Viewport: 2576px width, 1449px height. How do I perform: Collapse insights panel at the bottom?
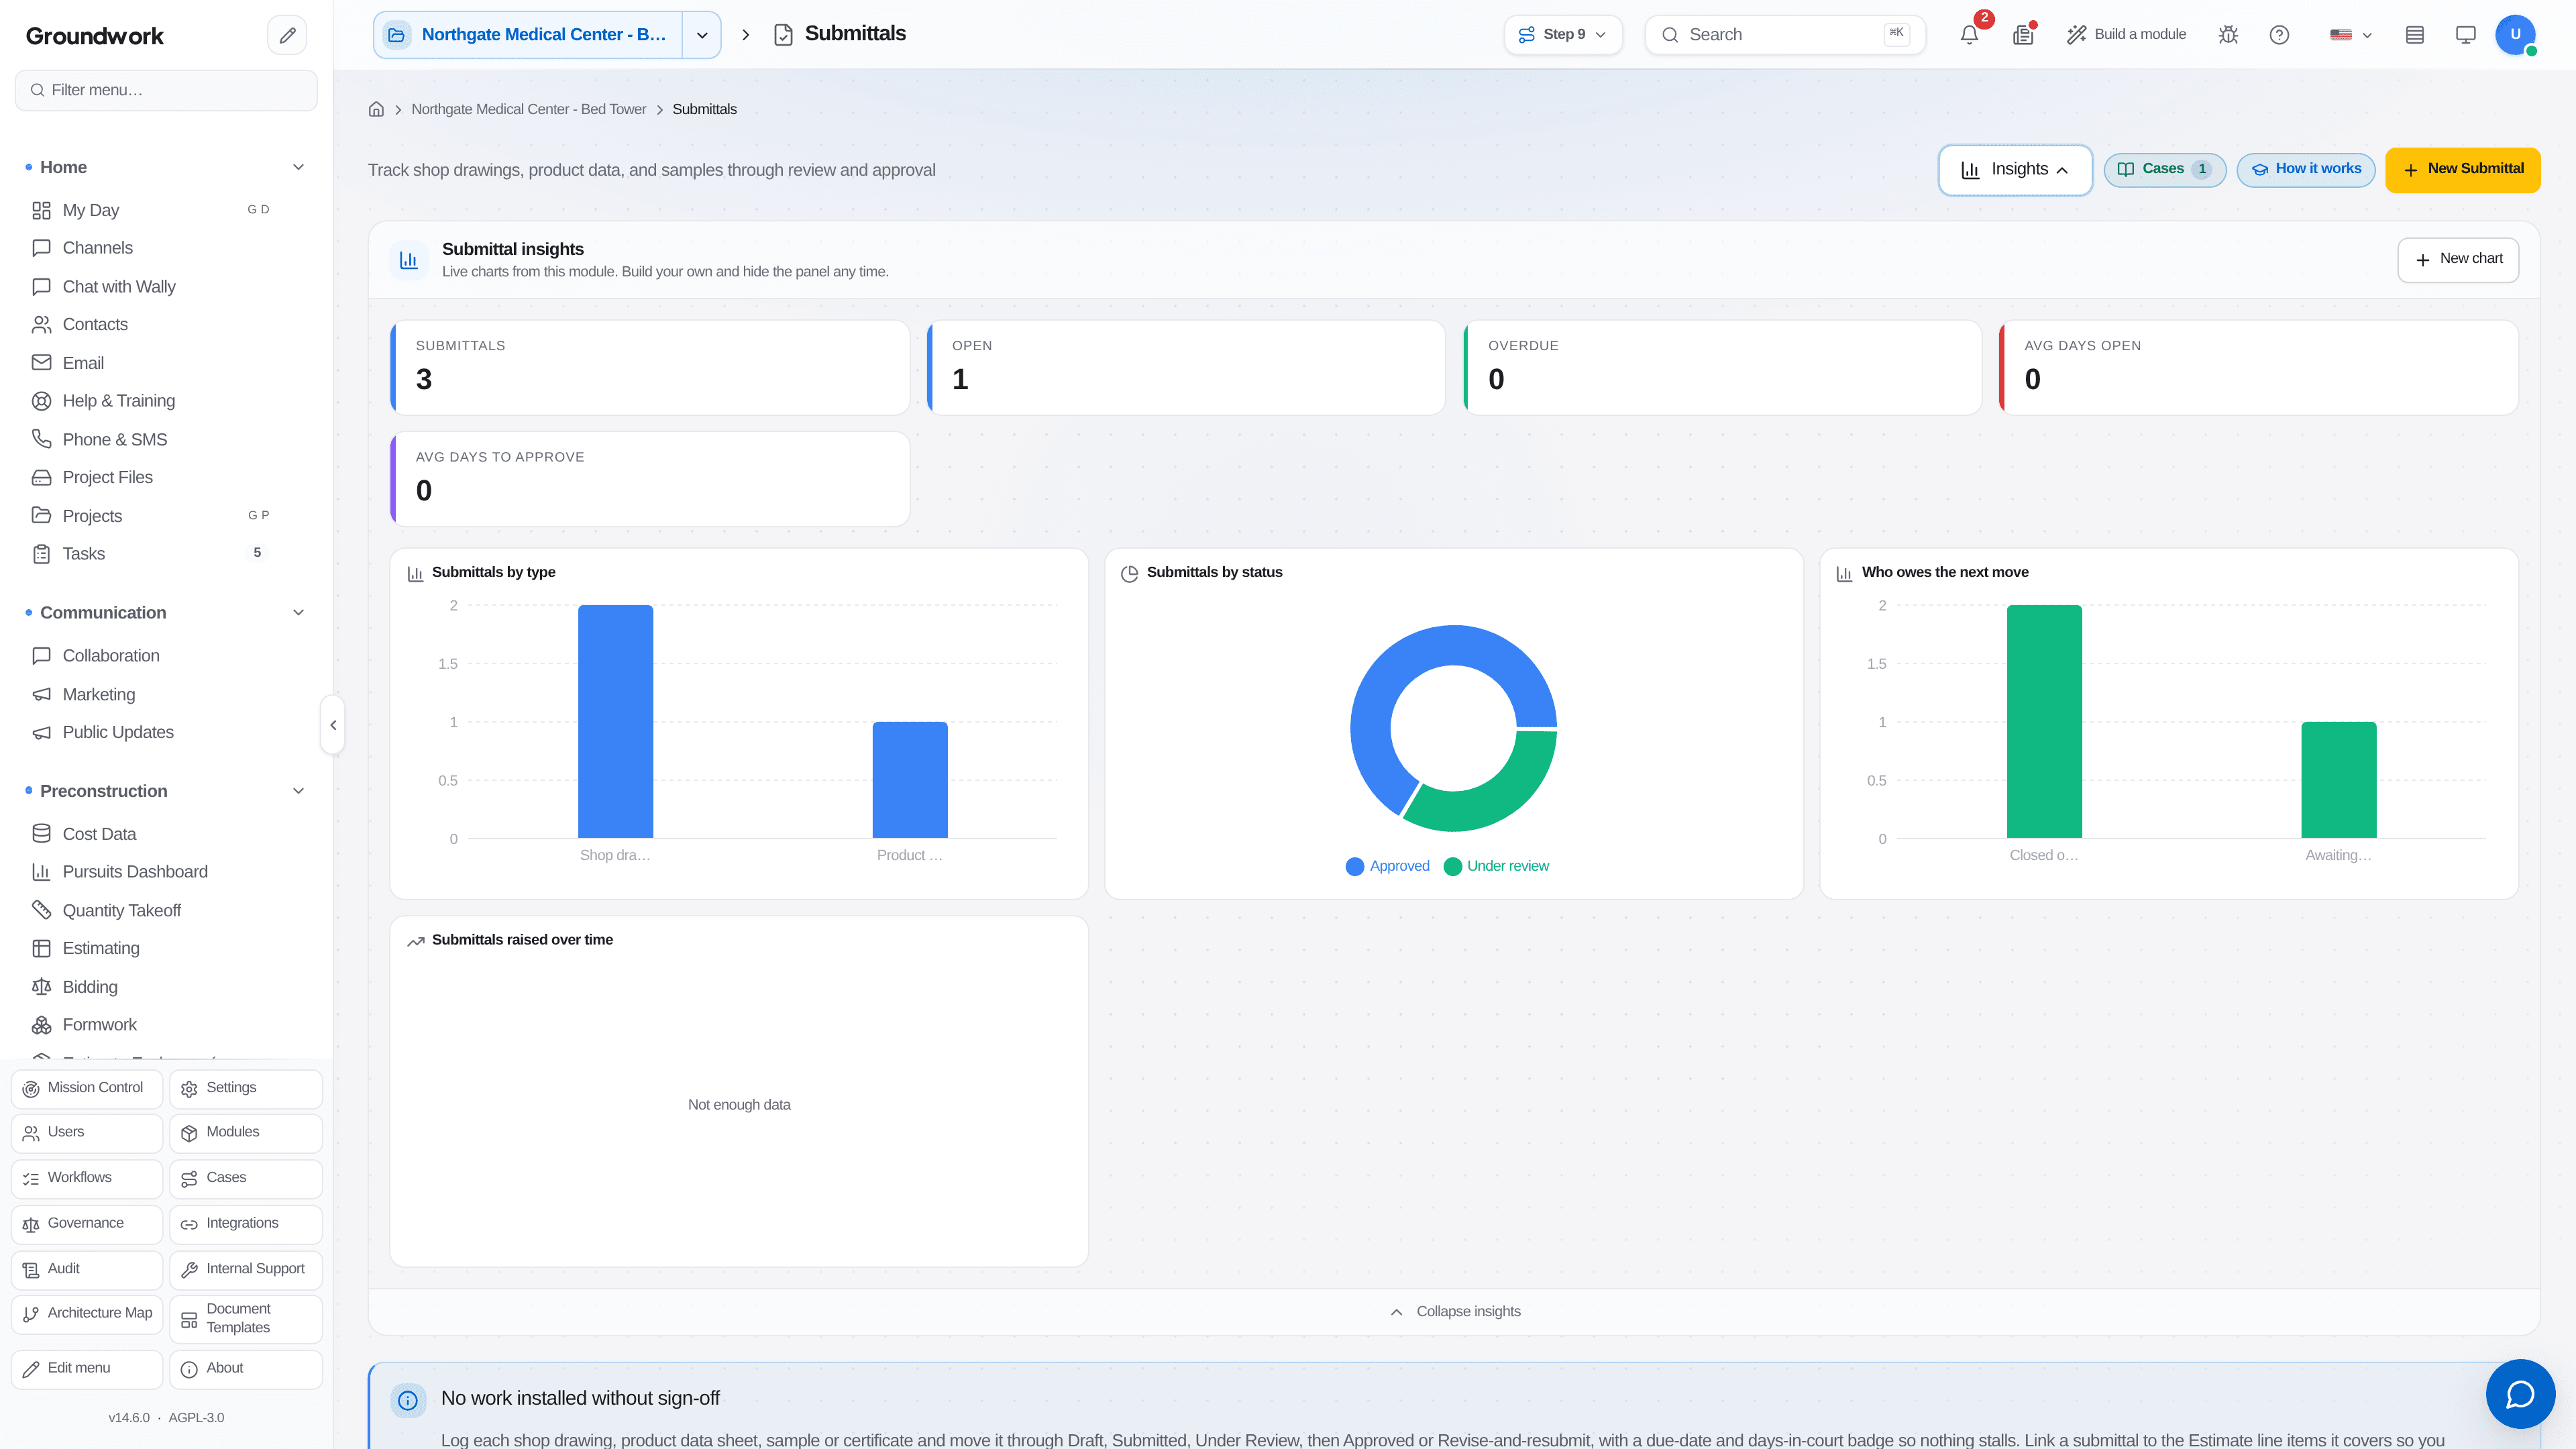pyautogui.click(x=1455, y=1312)
